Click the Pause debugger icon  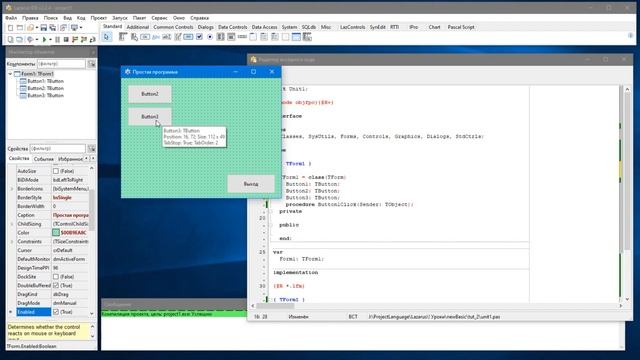tap(57, 40)
